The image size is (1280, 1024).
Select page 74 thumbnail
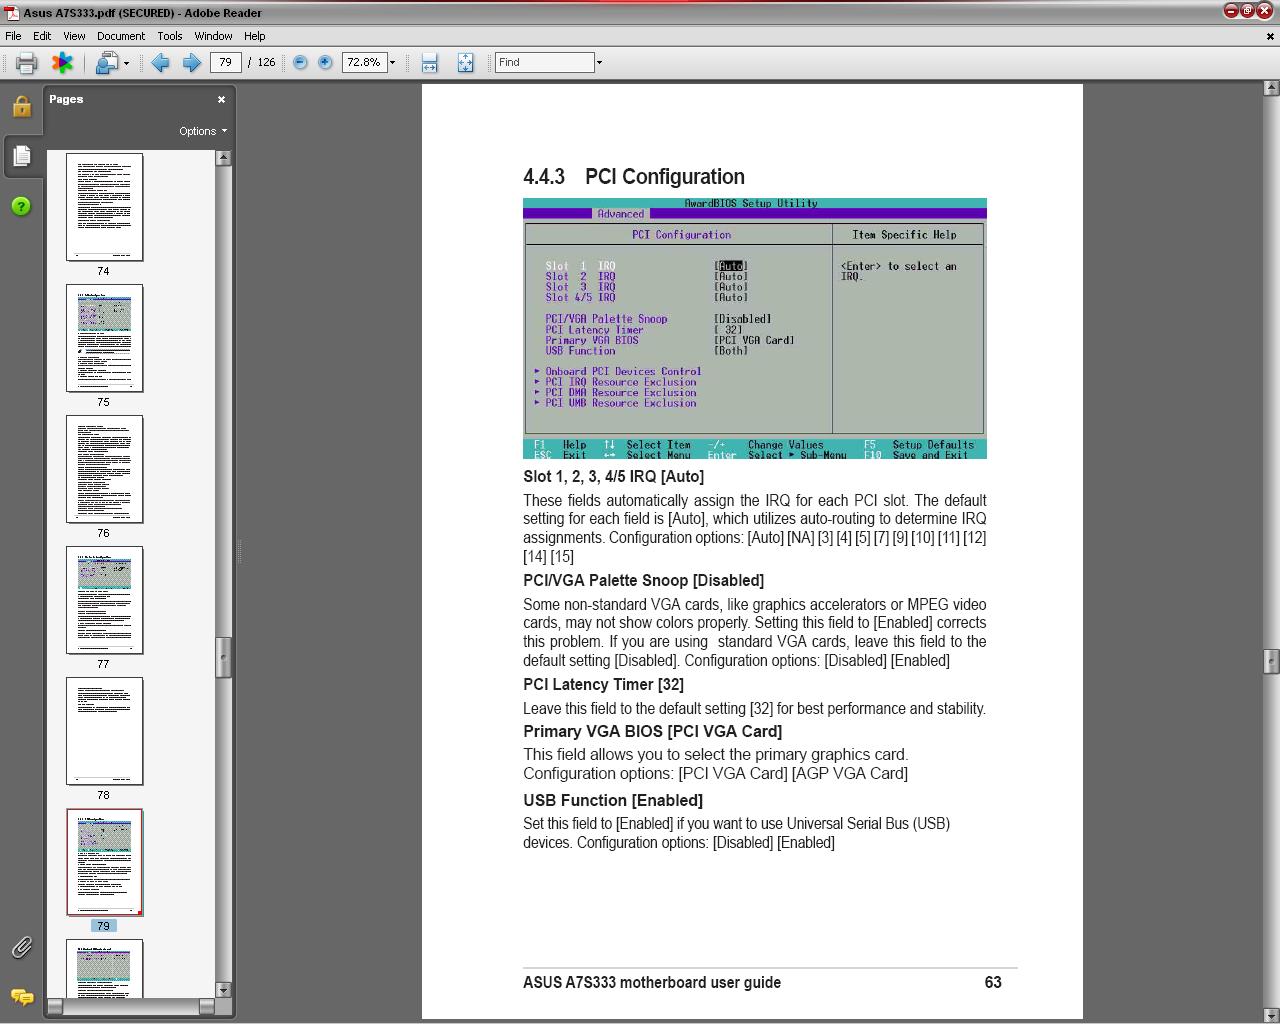coord(104,207)
